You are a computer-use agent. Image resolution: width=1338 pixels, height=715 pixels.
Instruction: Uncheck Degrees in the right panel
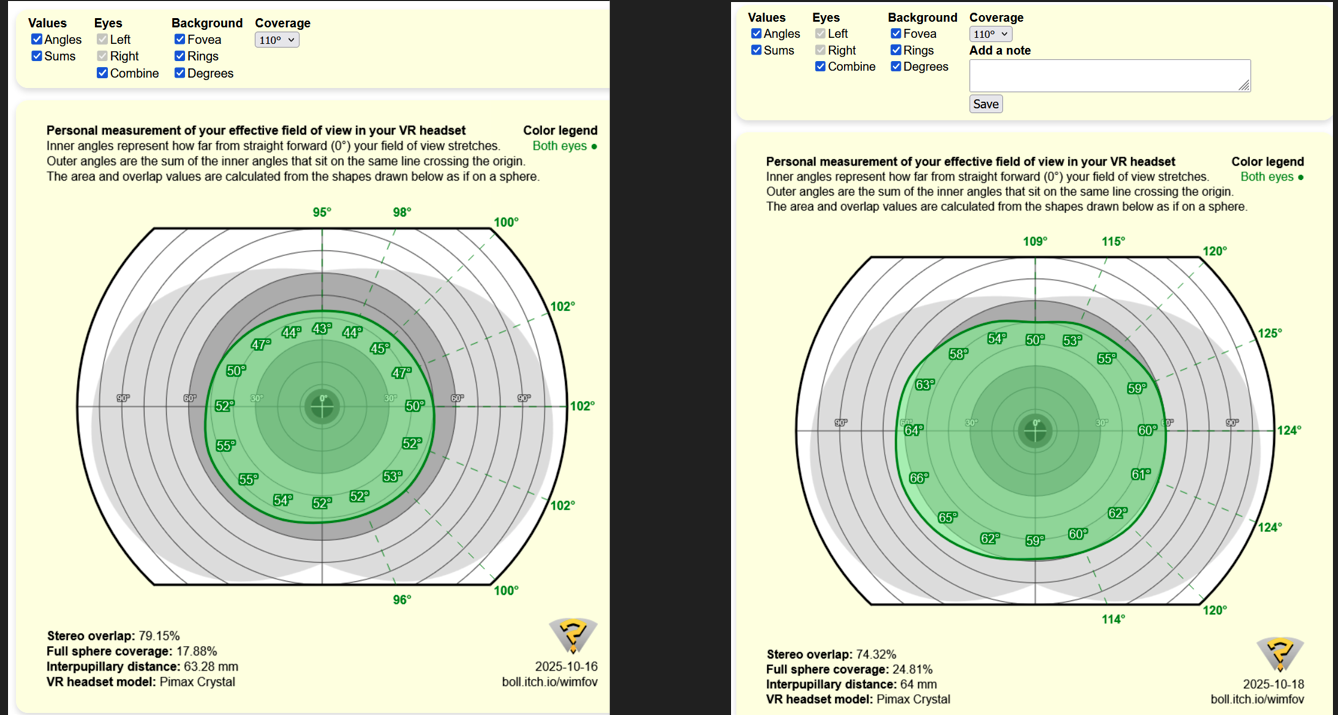coord(896,67)
